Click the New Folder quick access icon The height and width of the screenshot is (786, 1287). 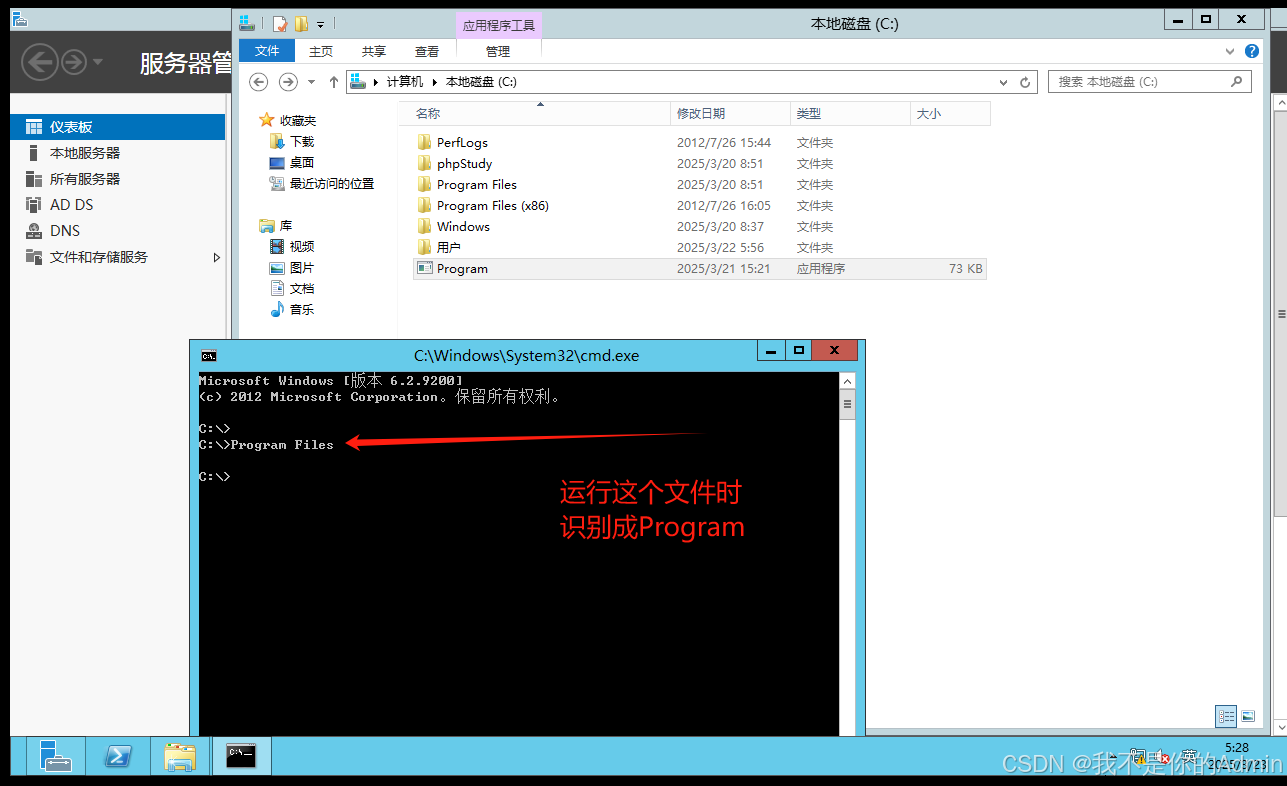tap(301, 22)
